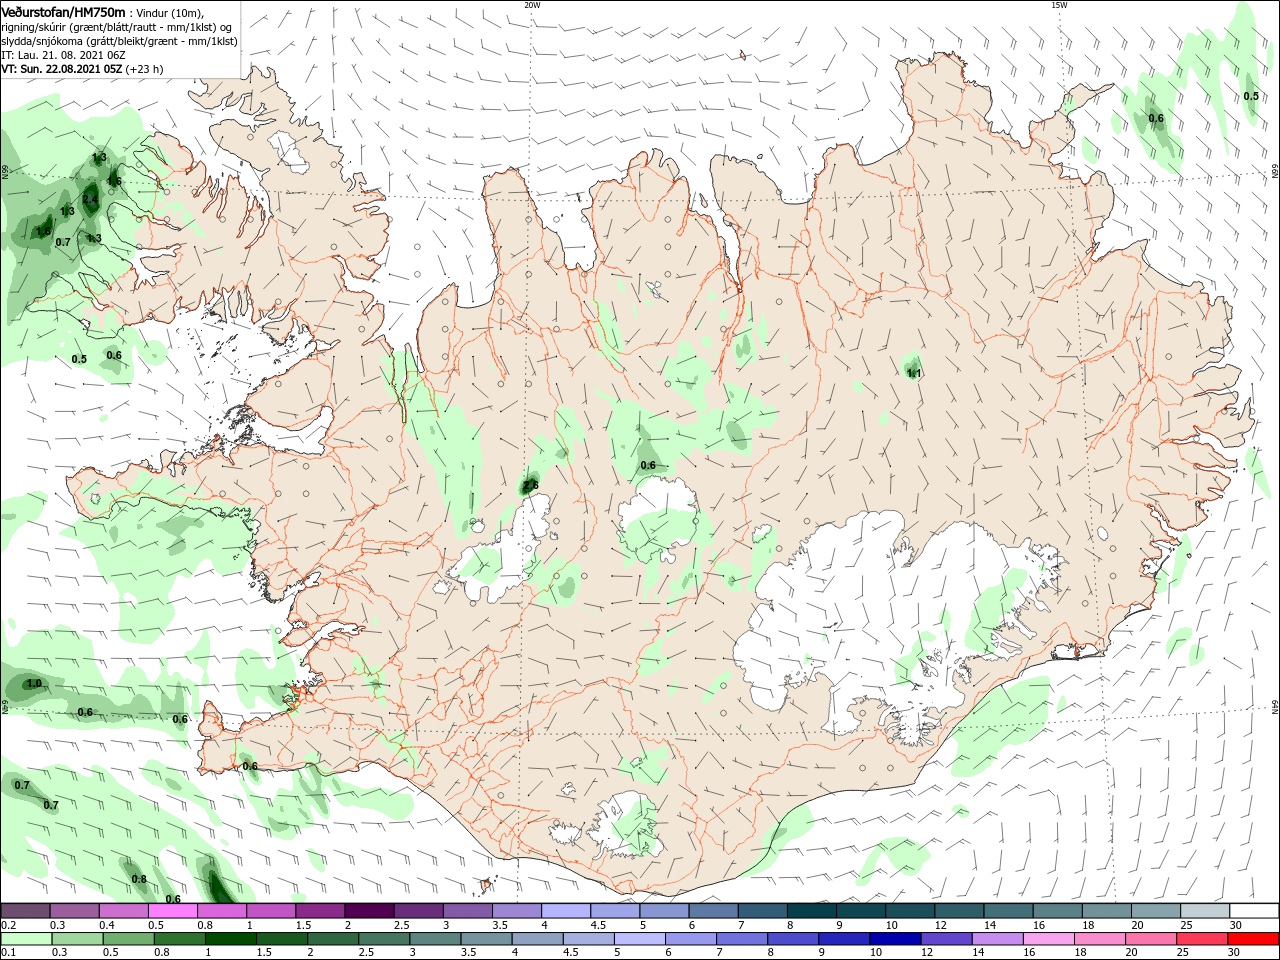Click the white swatch between 25 and 30
This screenshot has height=960, width=1280.
coord(1204,911)
